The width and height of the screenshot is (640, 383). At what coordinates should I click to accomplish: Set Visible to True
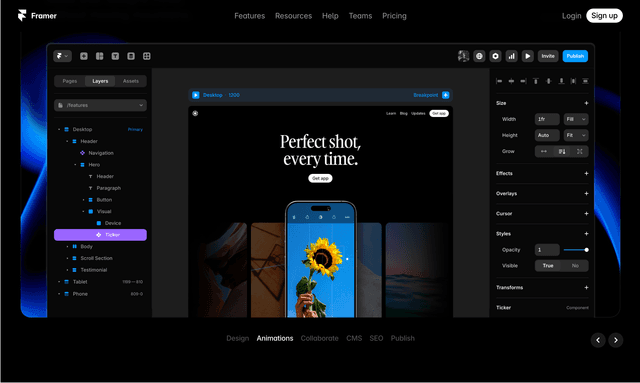click(x=548, y=265)
